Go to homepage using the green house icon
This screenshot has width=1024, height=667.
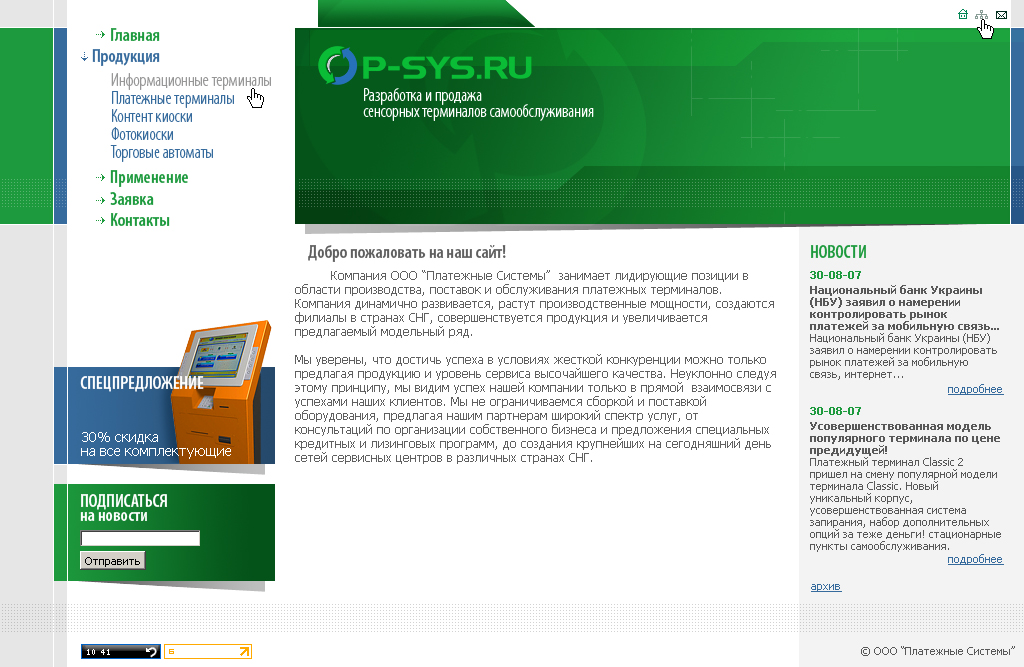tap(963, 14)
